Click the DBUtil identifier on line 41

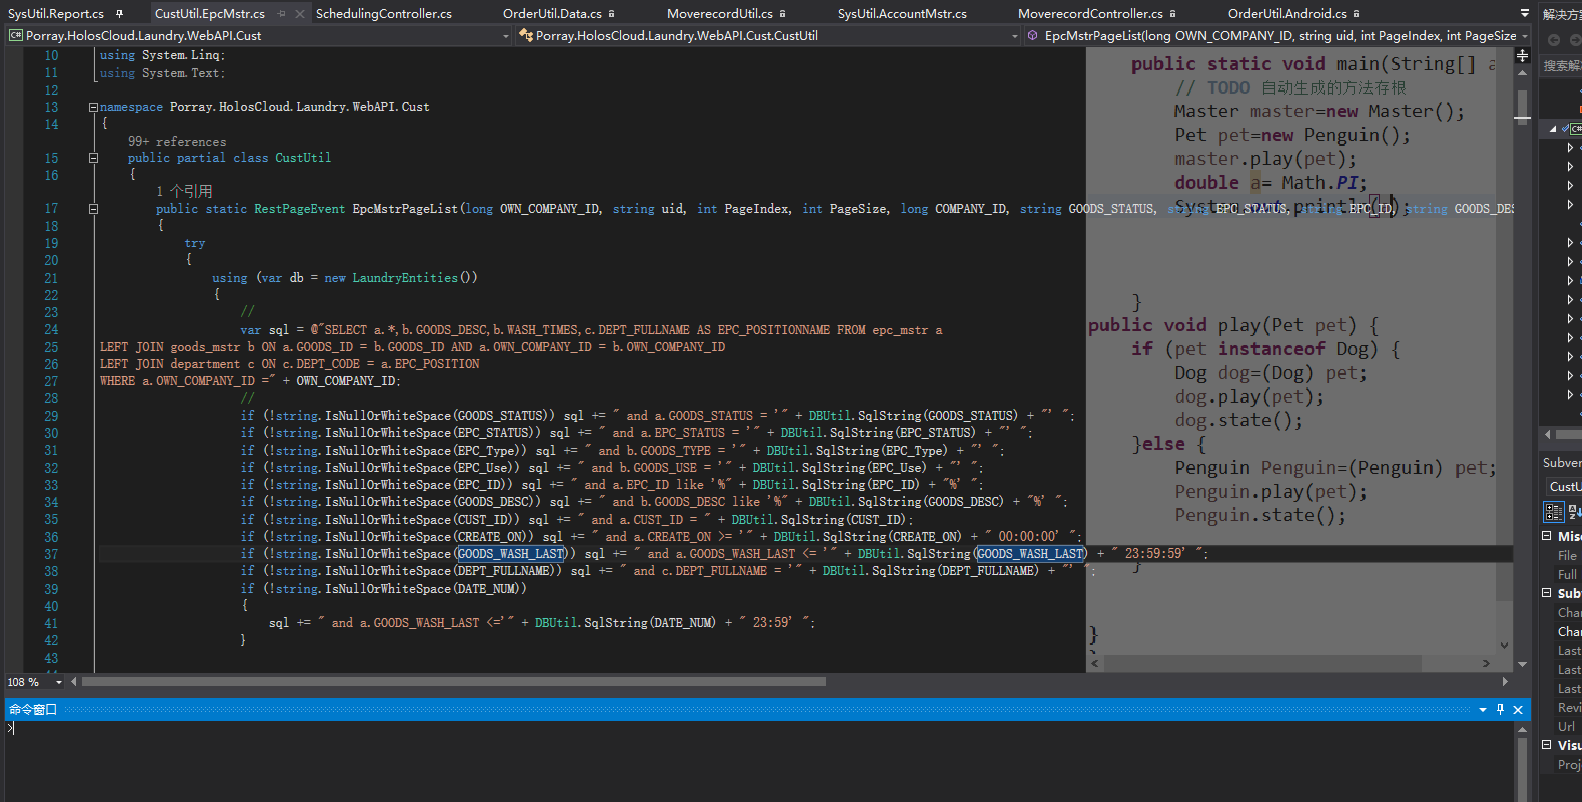(556, 623)
